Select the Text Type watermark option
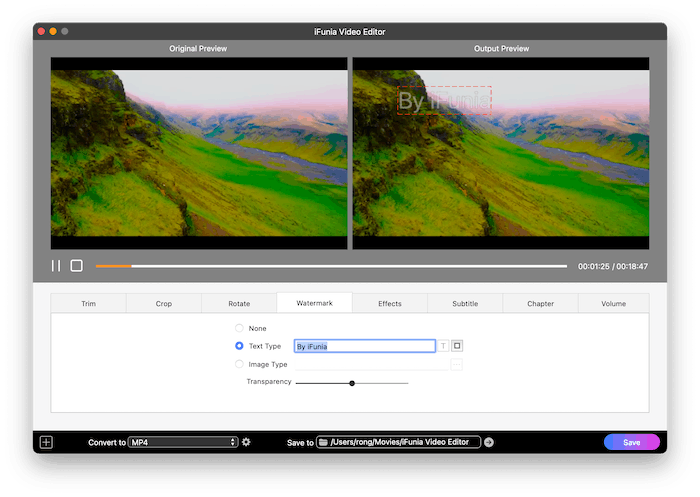700x497 pixels. (239, 346)
